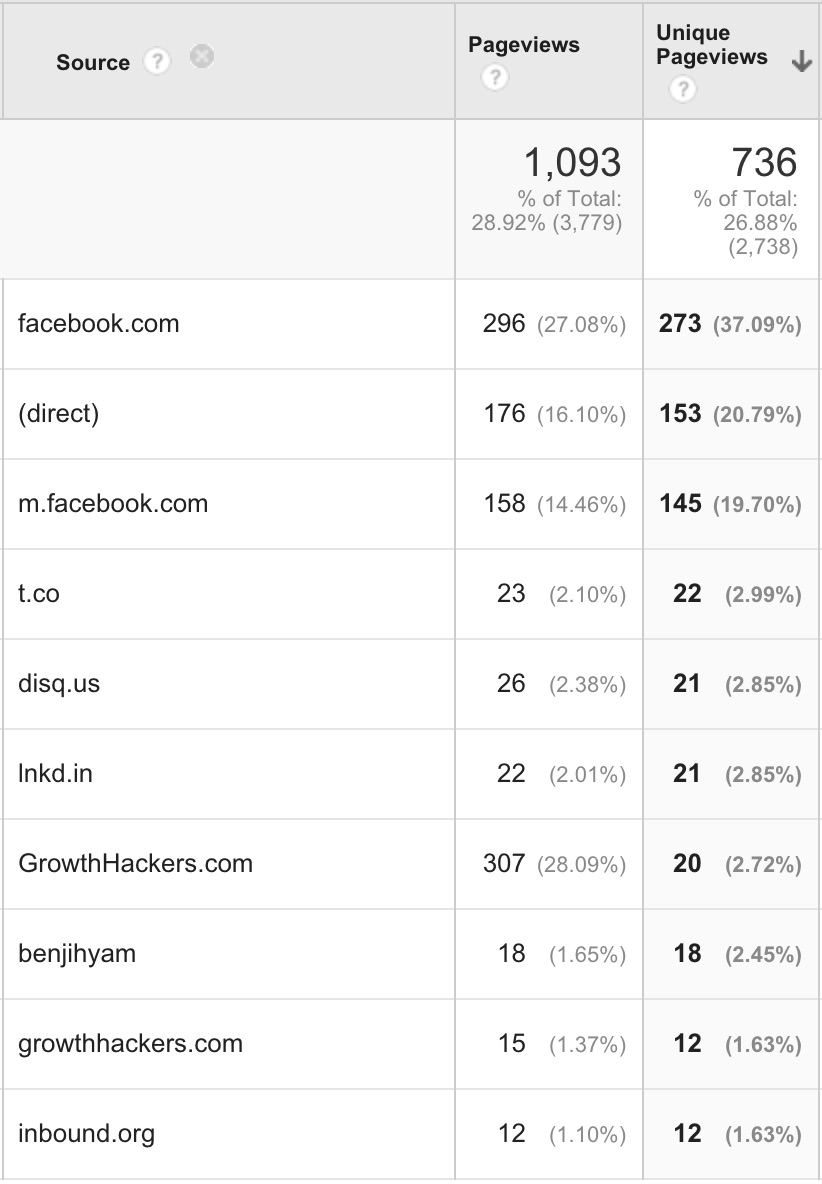Click the 1,093 total pageviews summary

(572, 162)
